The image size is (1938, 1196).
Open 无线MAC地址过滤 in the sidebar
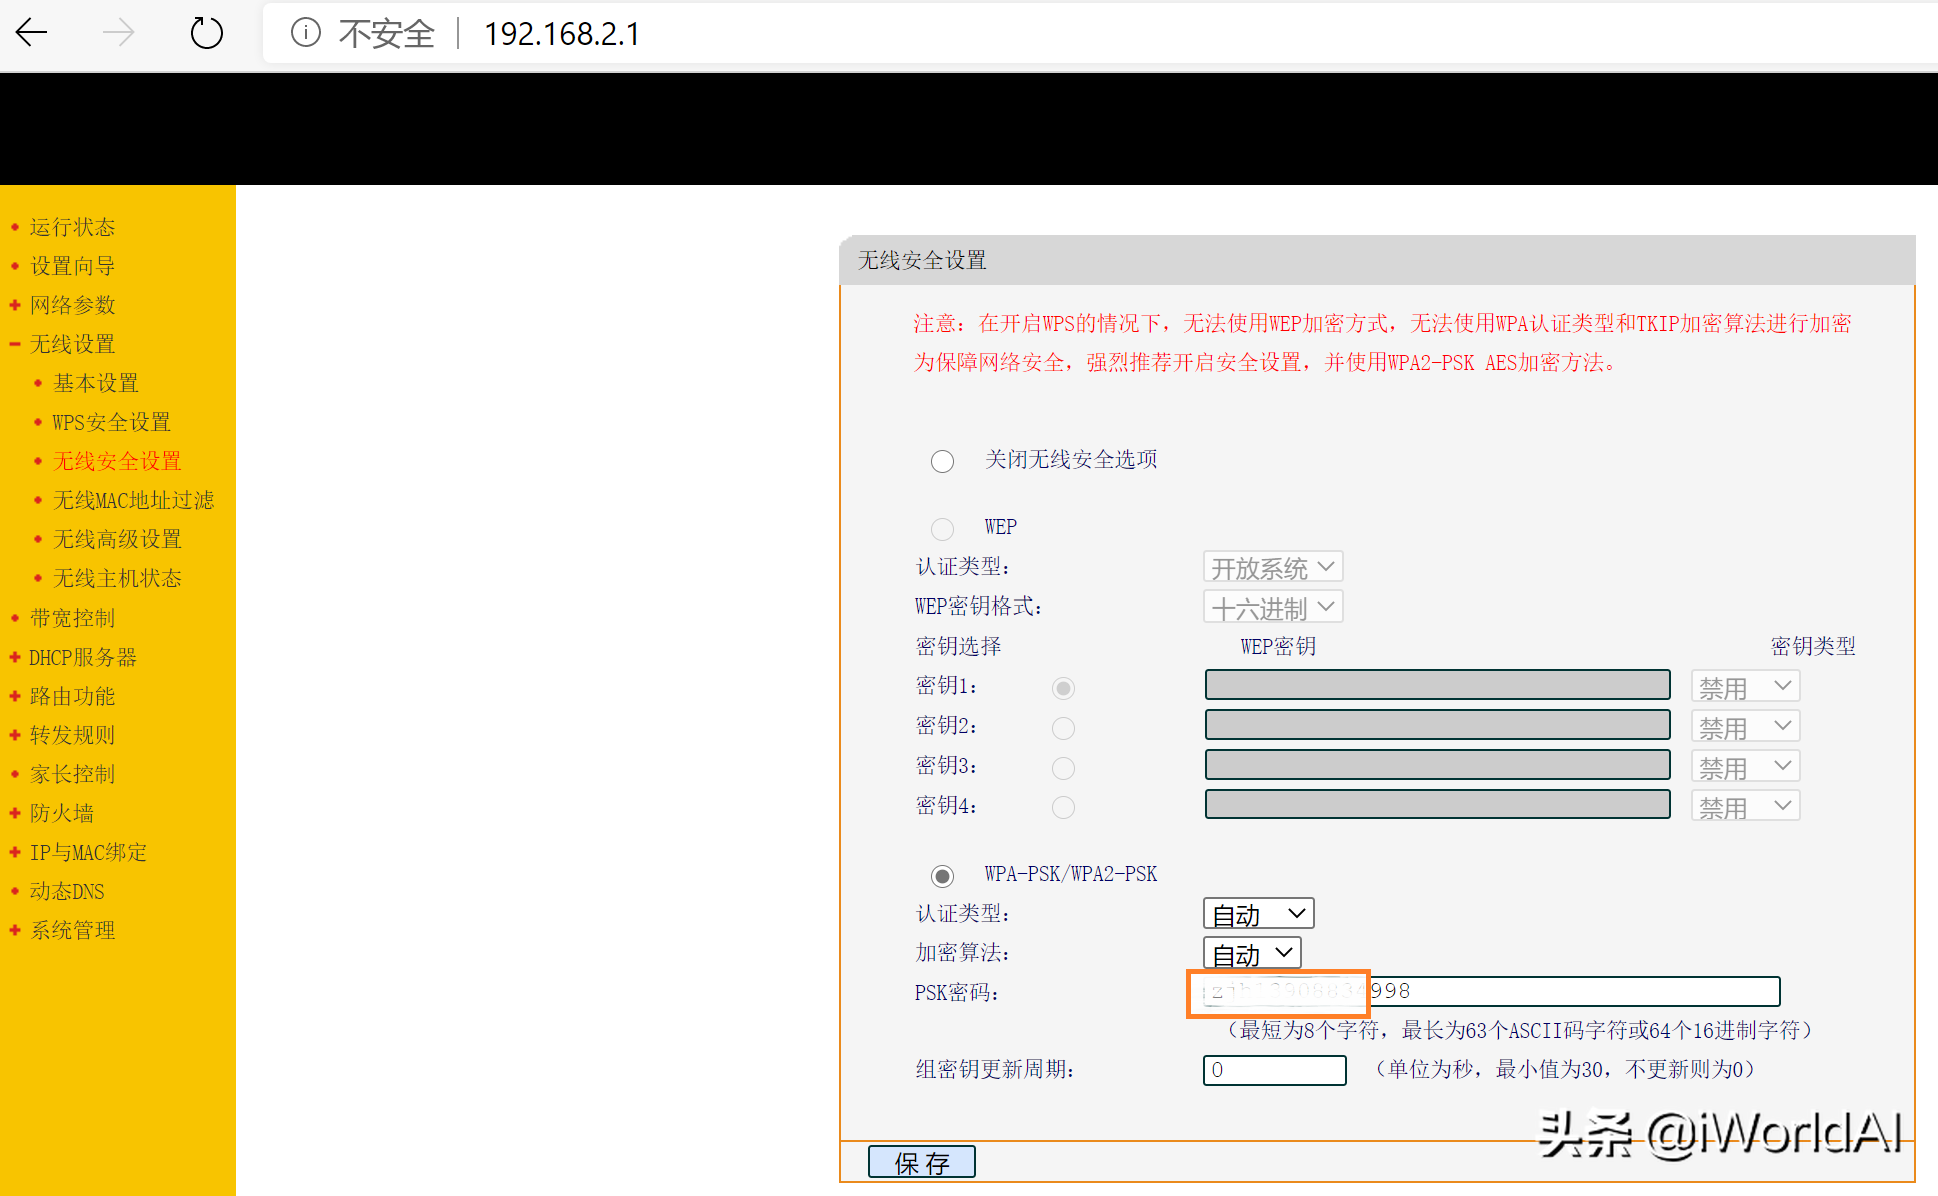[133, 500]
